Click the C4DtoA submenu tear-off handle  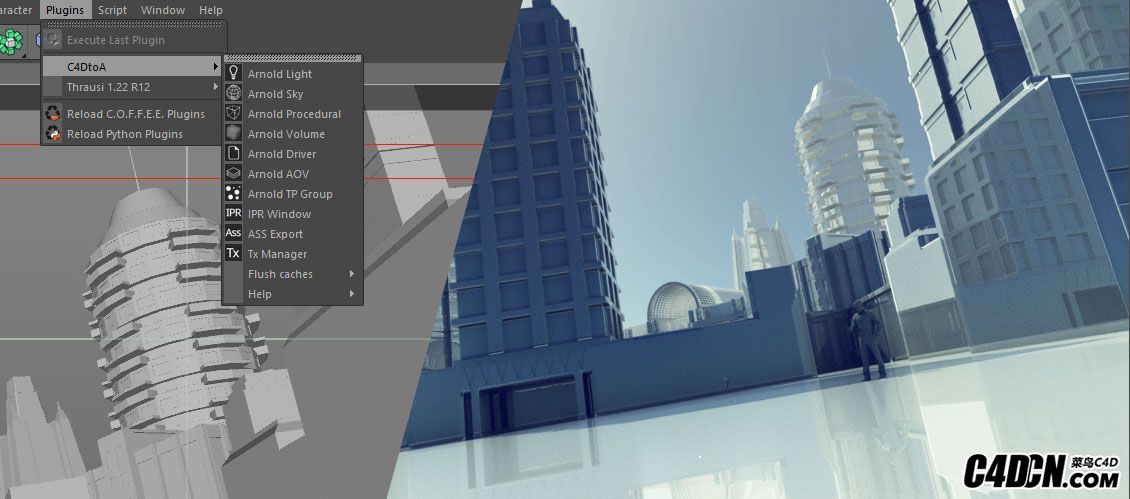click(293, 58)
